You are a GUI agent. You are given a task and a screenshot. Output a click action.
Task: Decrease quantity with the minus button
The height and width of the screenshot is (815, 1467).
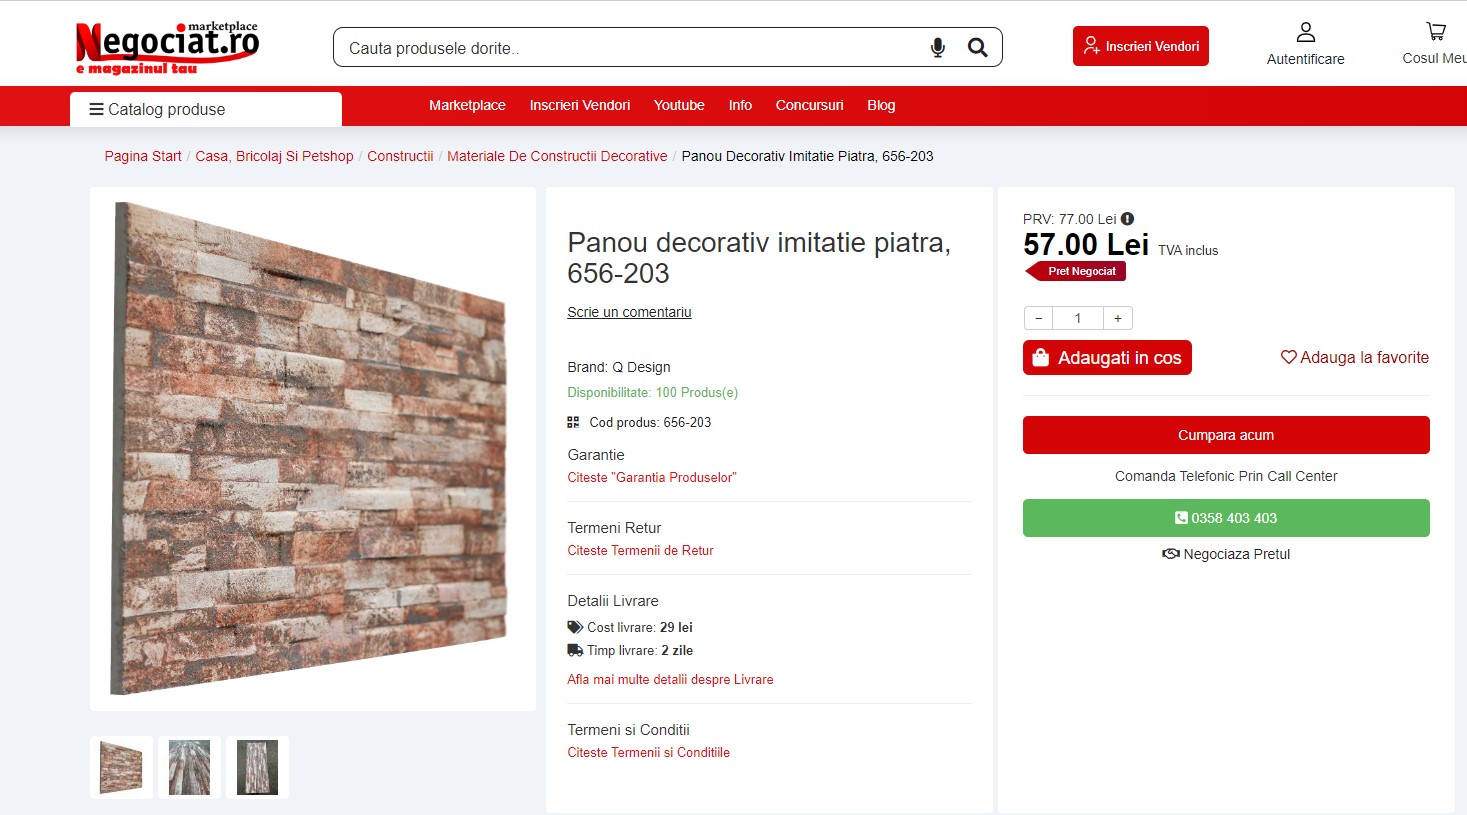coord(1039,318)
